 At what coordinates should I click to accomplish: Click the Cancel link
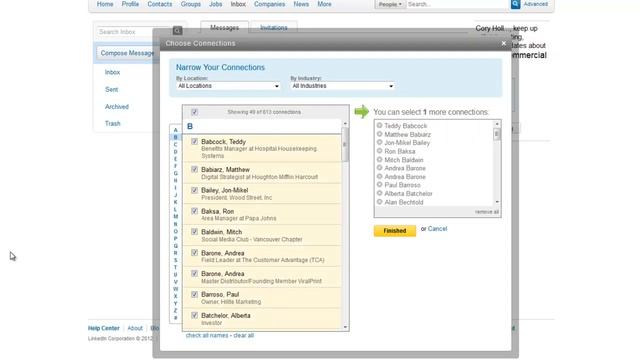tap(438, 229)
